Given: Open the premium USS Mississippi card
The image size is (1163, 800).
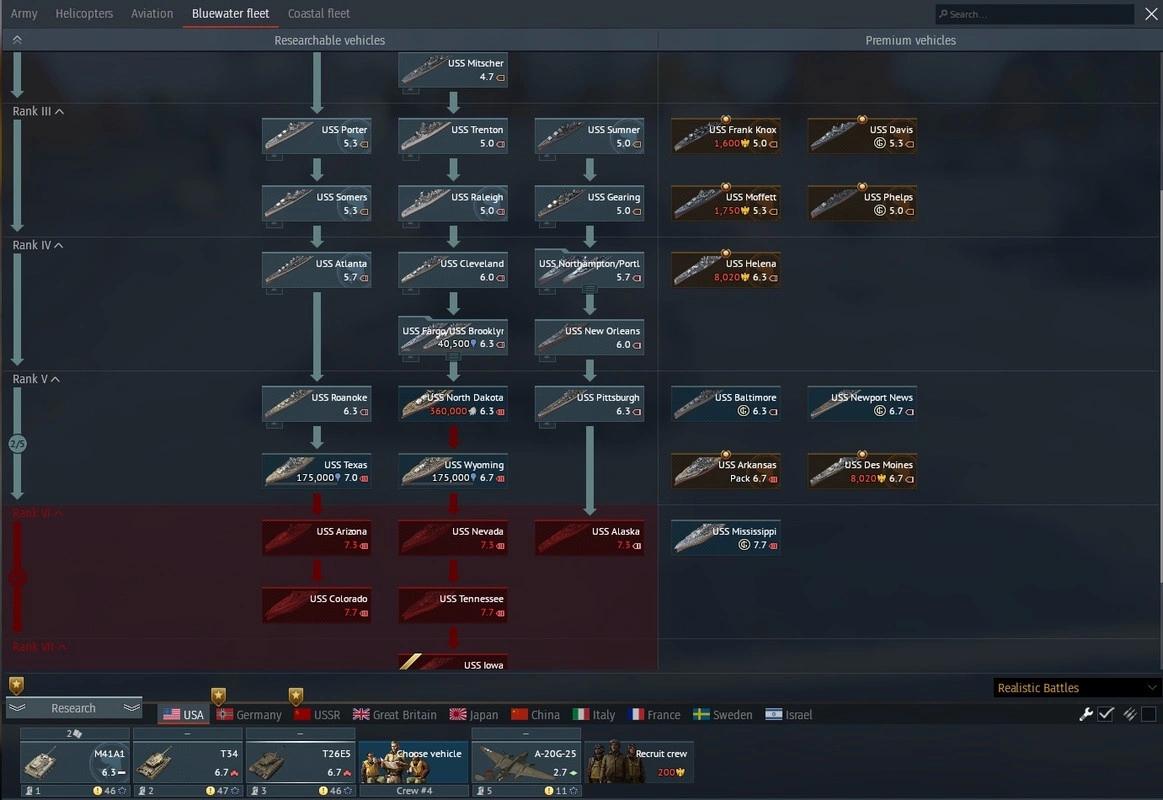Looking at the screenshot, I should click(725, 538).
